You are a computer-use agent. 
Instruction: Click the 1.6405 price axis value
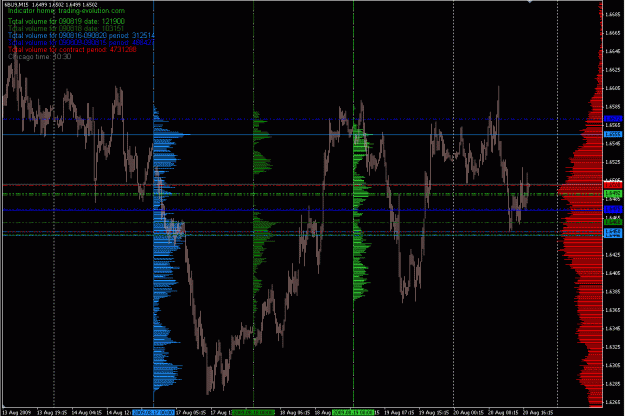tap(613, 273)
